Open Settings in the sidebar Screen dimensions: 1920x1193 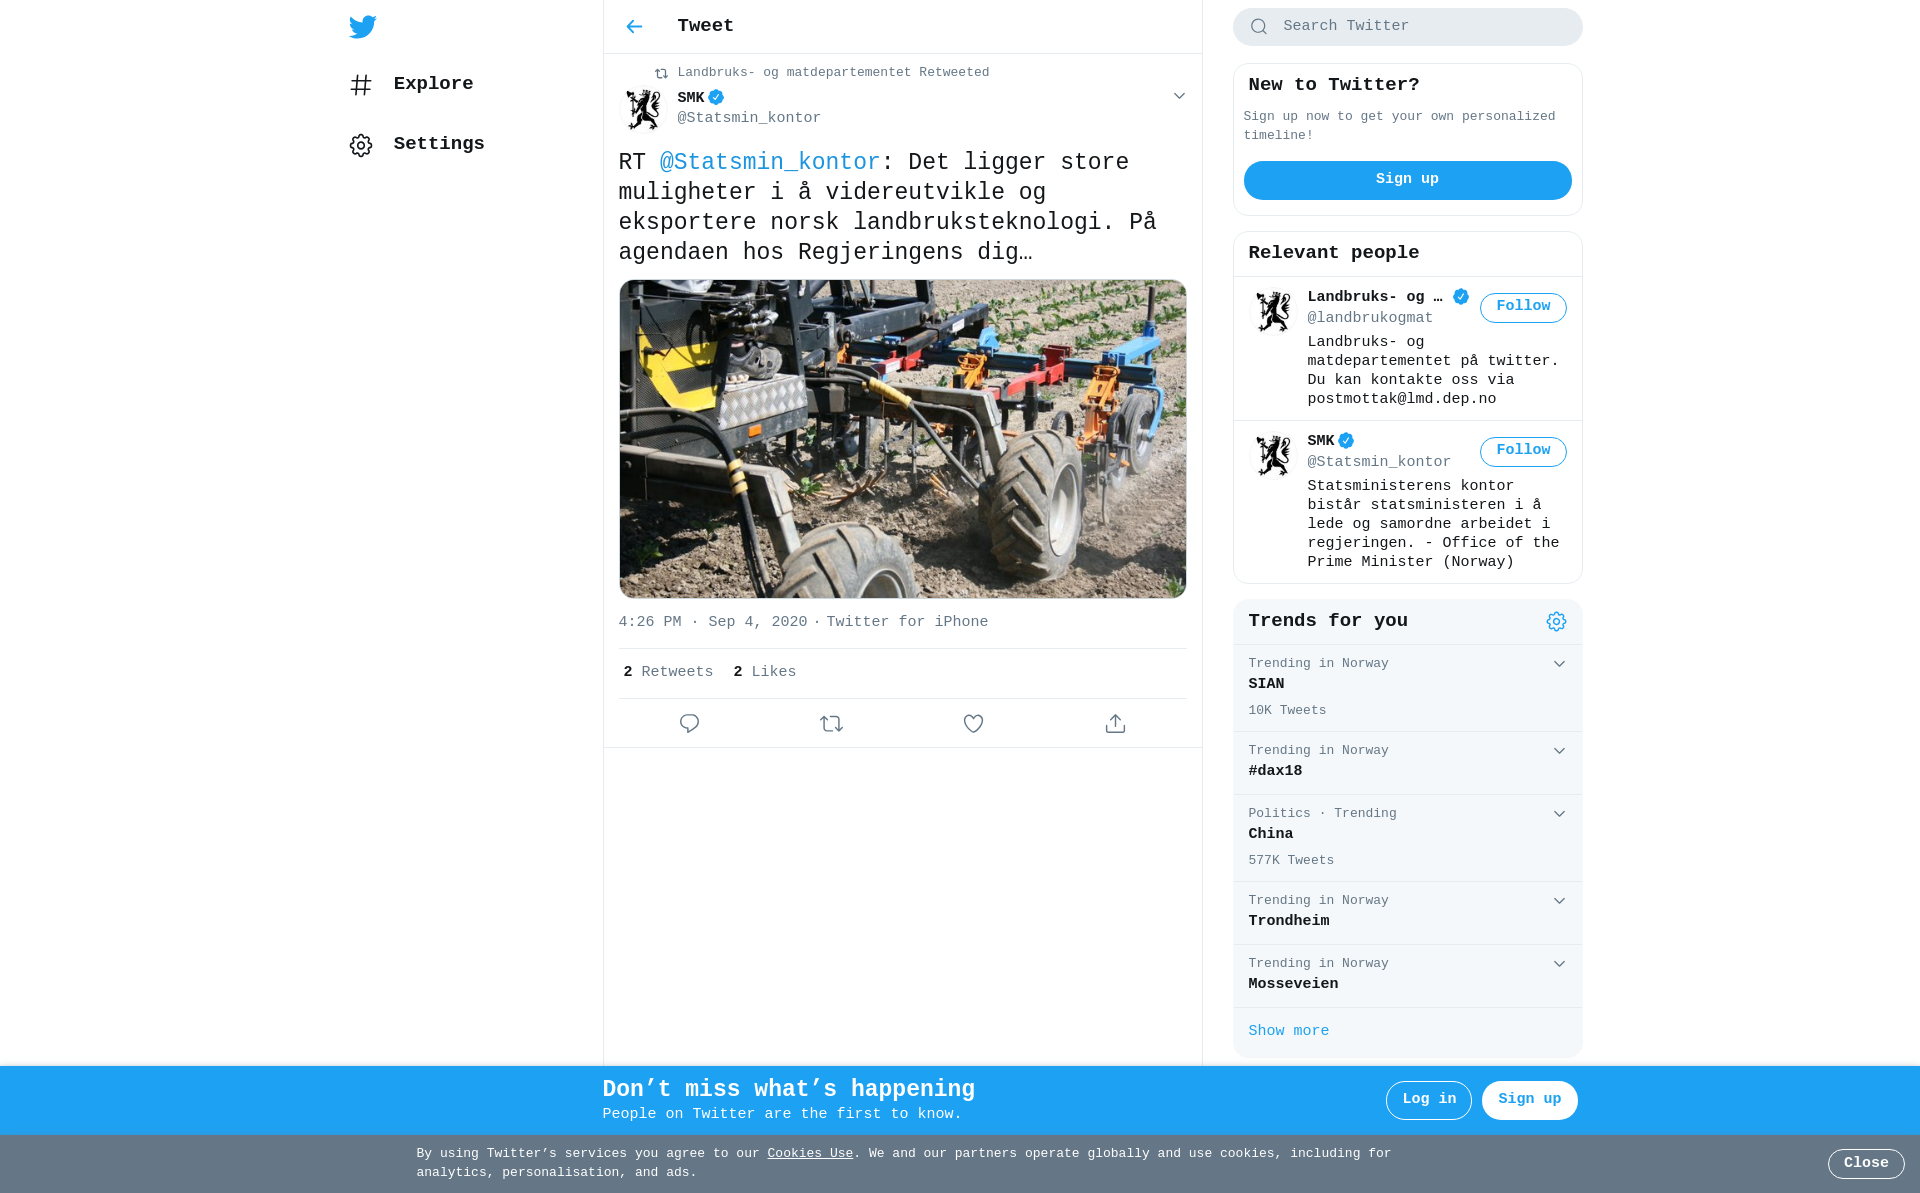[x=438, y=144]
